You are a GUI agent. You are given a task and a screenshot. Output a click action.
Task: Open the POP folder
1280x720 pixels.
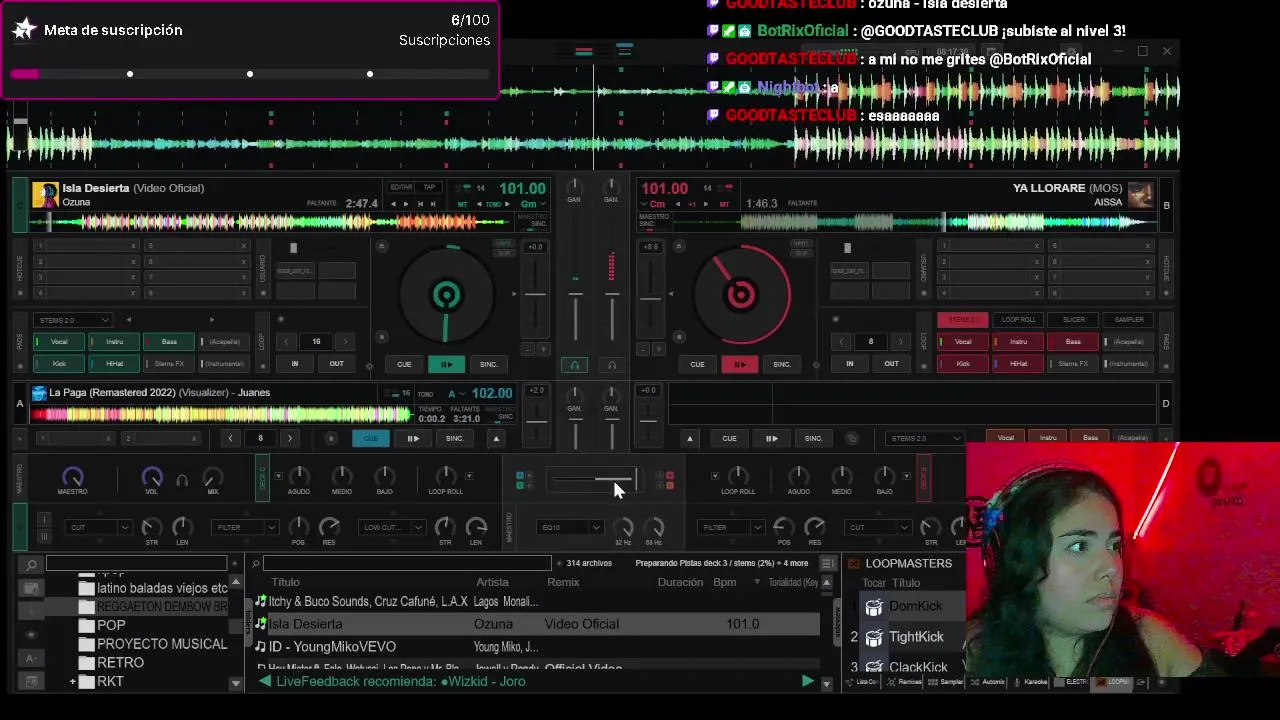tap(111, 625)
